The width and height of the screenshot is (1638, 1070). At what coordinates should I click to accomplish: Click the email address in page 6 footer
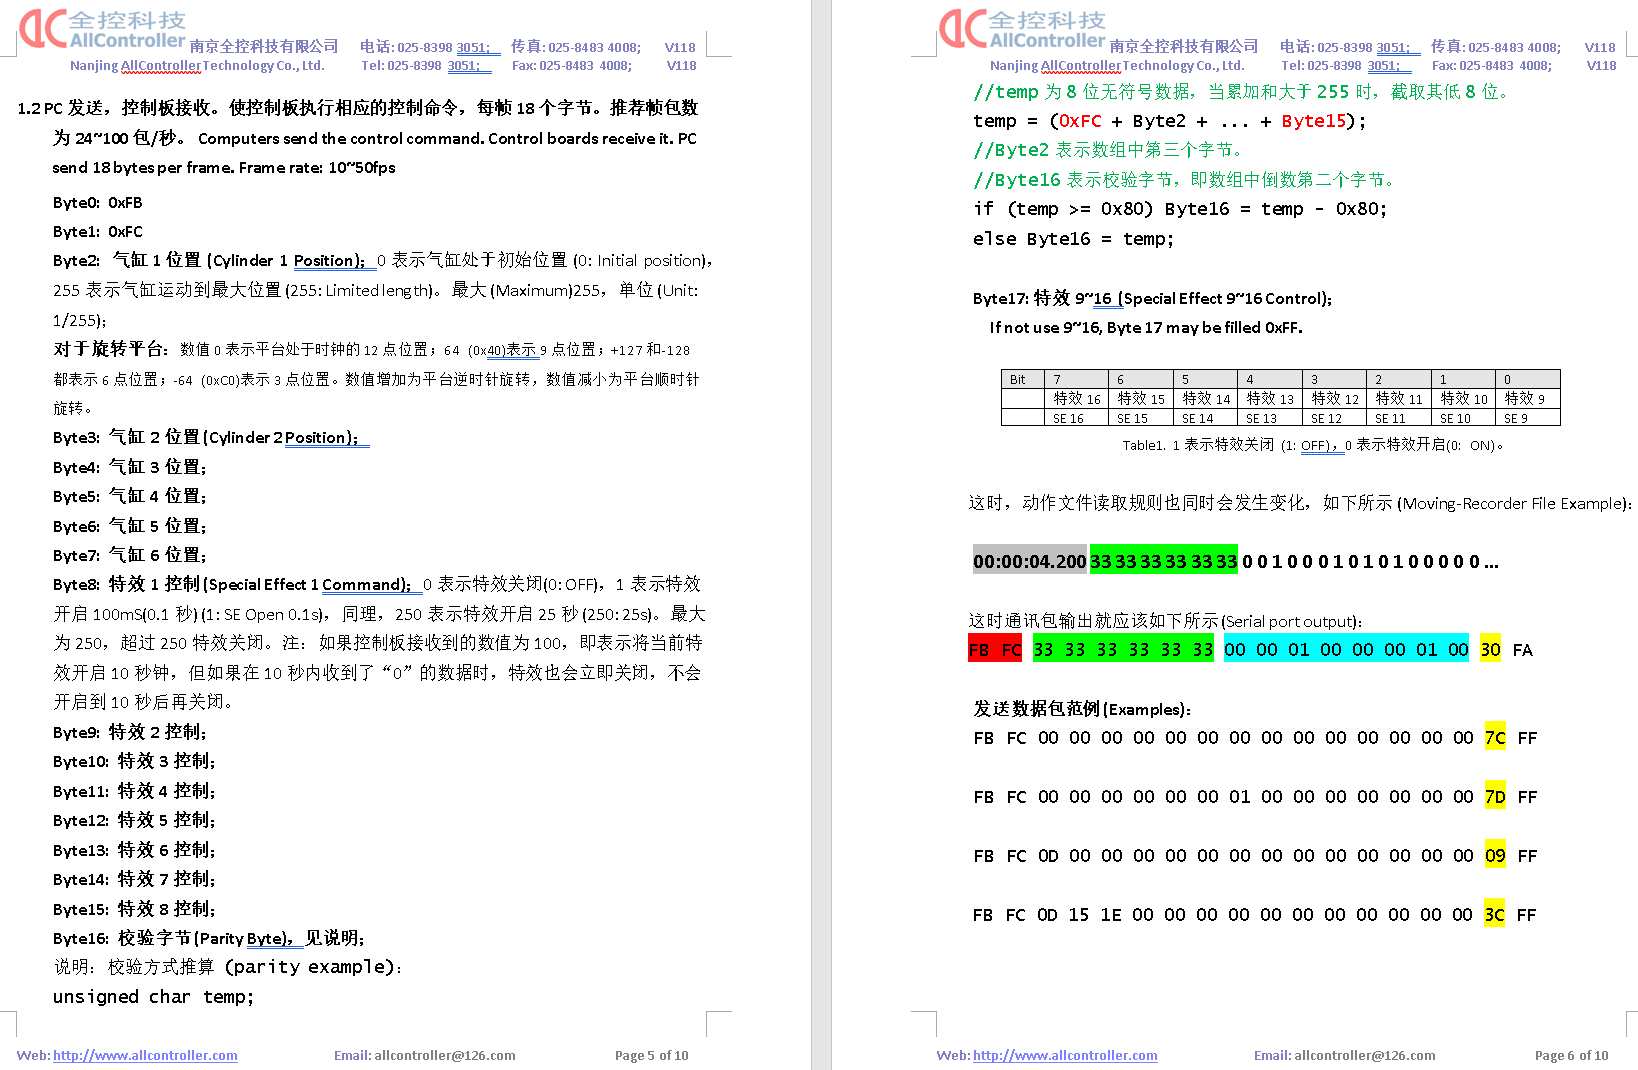[x=1364, y=1055]
